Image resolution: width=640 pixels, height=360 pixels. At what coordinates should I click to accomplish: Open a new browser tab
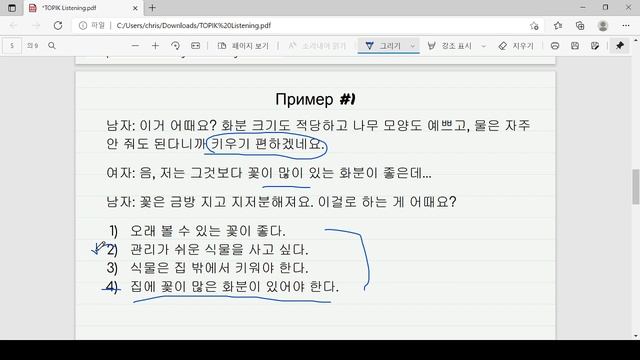[152, 8]
